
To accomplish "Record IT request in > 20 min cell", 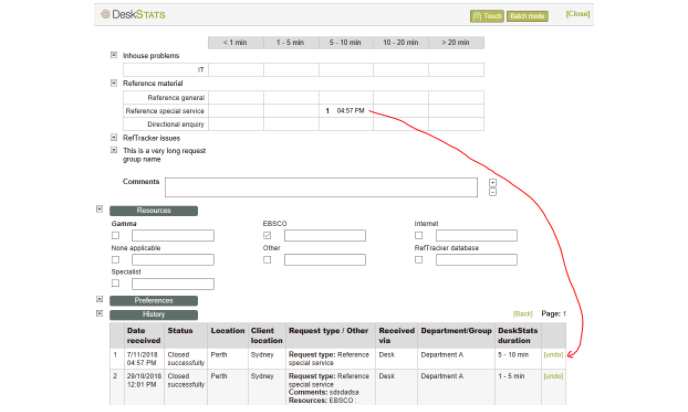I will click(456, 70).
